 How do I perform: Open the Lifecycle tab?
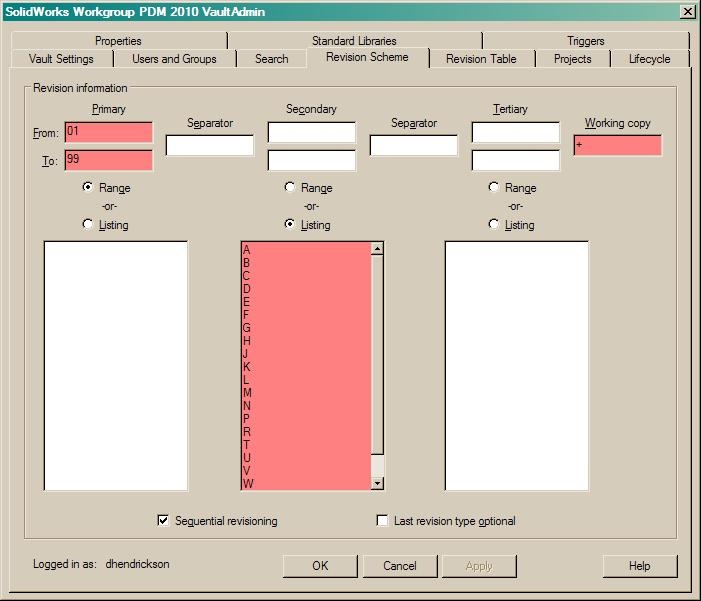[x=650, y=59]
